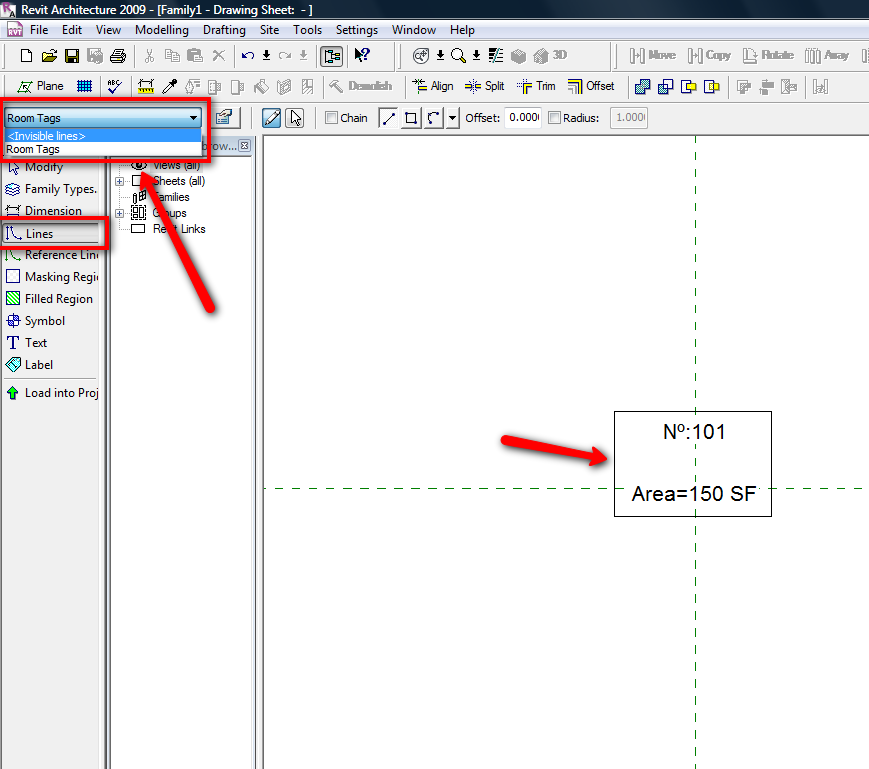Open the Dynamically Modify View dropdown arrow

(441, 55)
